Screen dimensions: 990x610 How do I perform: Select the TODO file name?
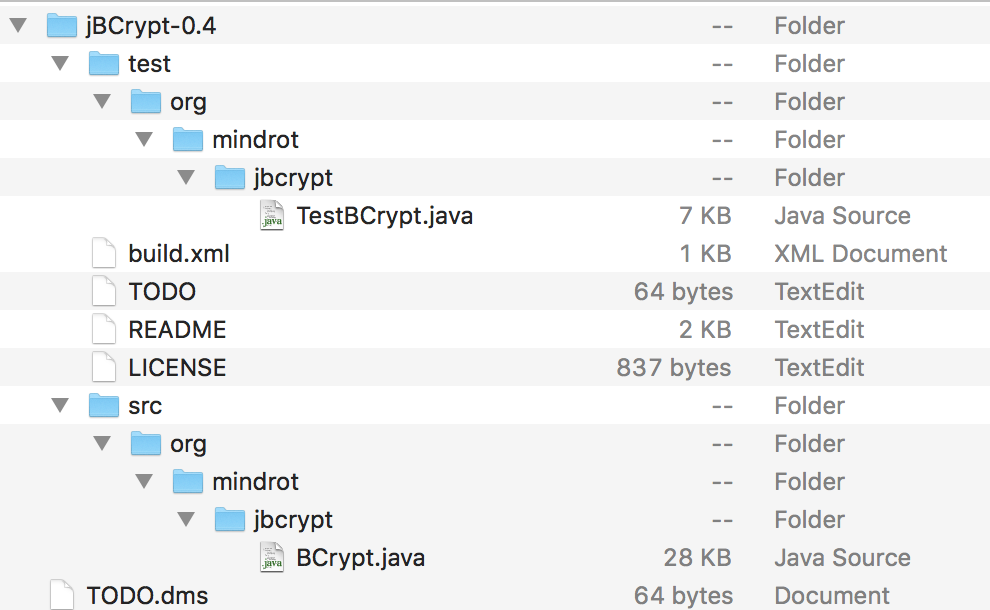(162, 292)
